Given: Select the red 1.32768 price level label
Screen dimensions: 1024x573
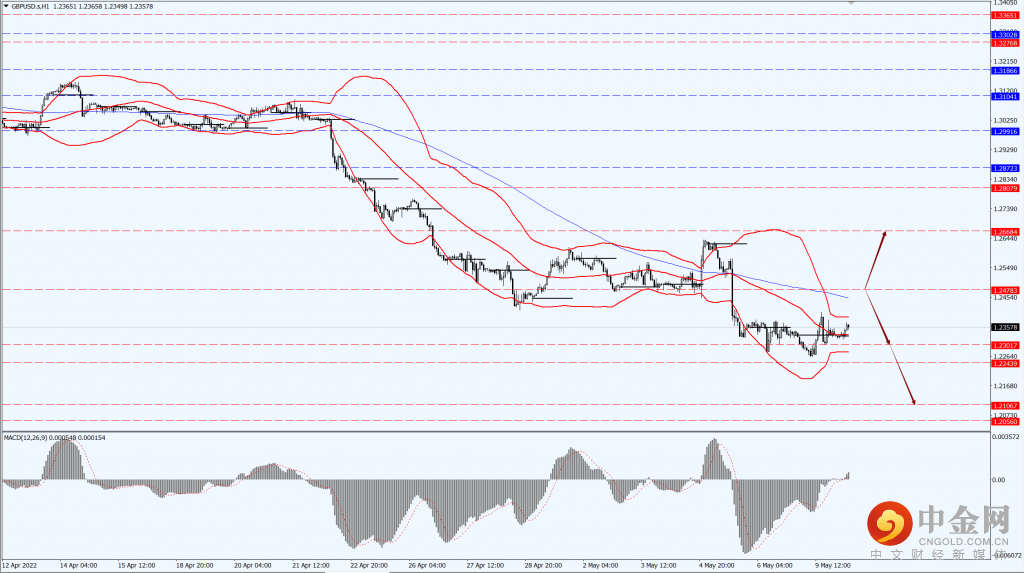Looking at the screenshot, I should point(1004,43).
